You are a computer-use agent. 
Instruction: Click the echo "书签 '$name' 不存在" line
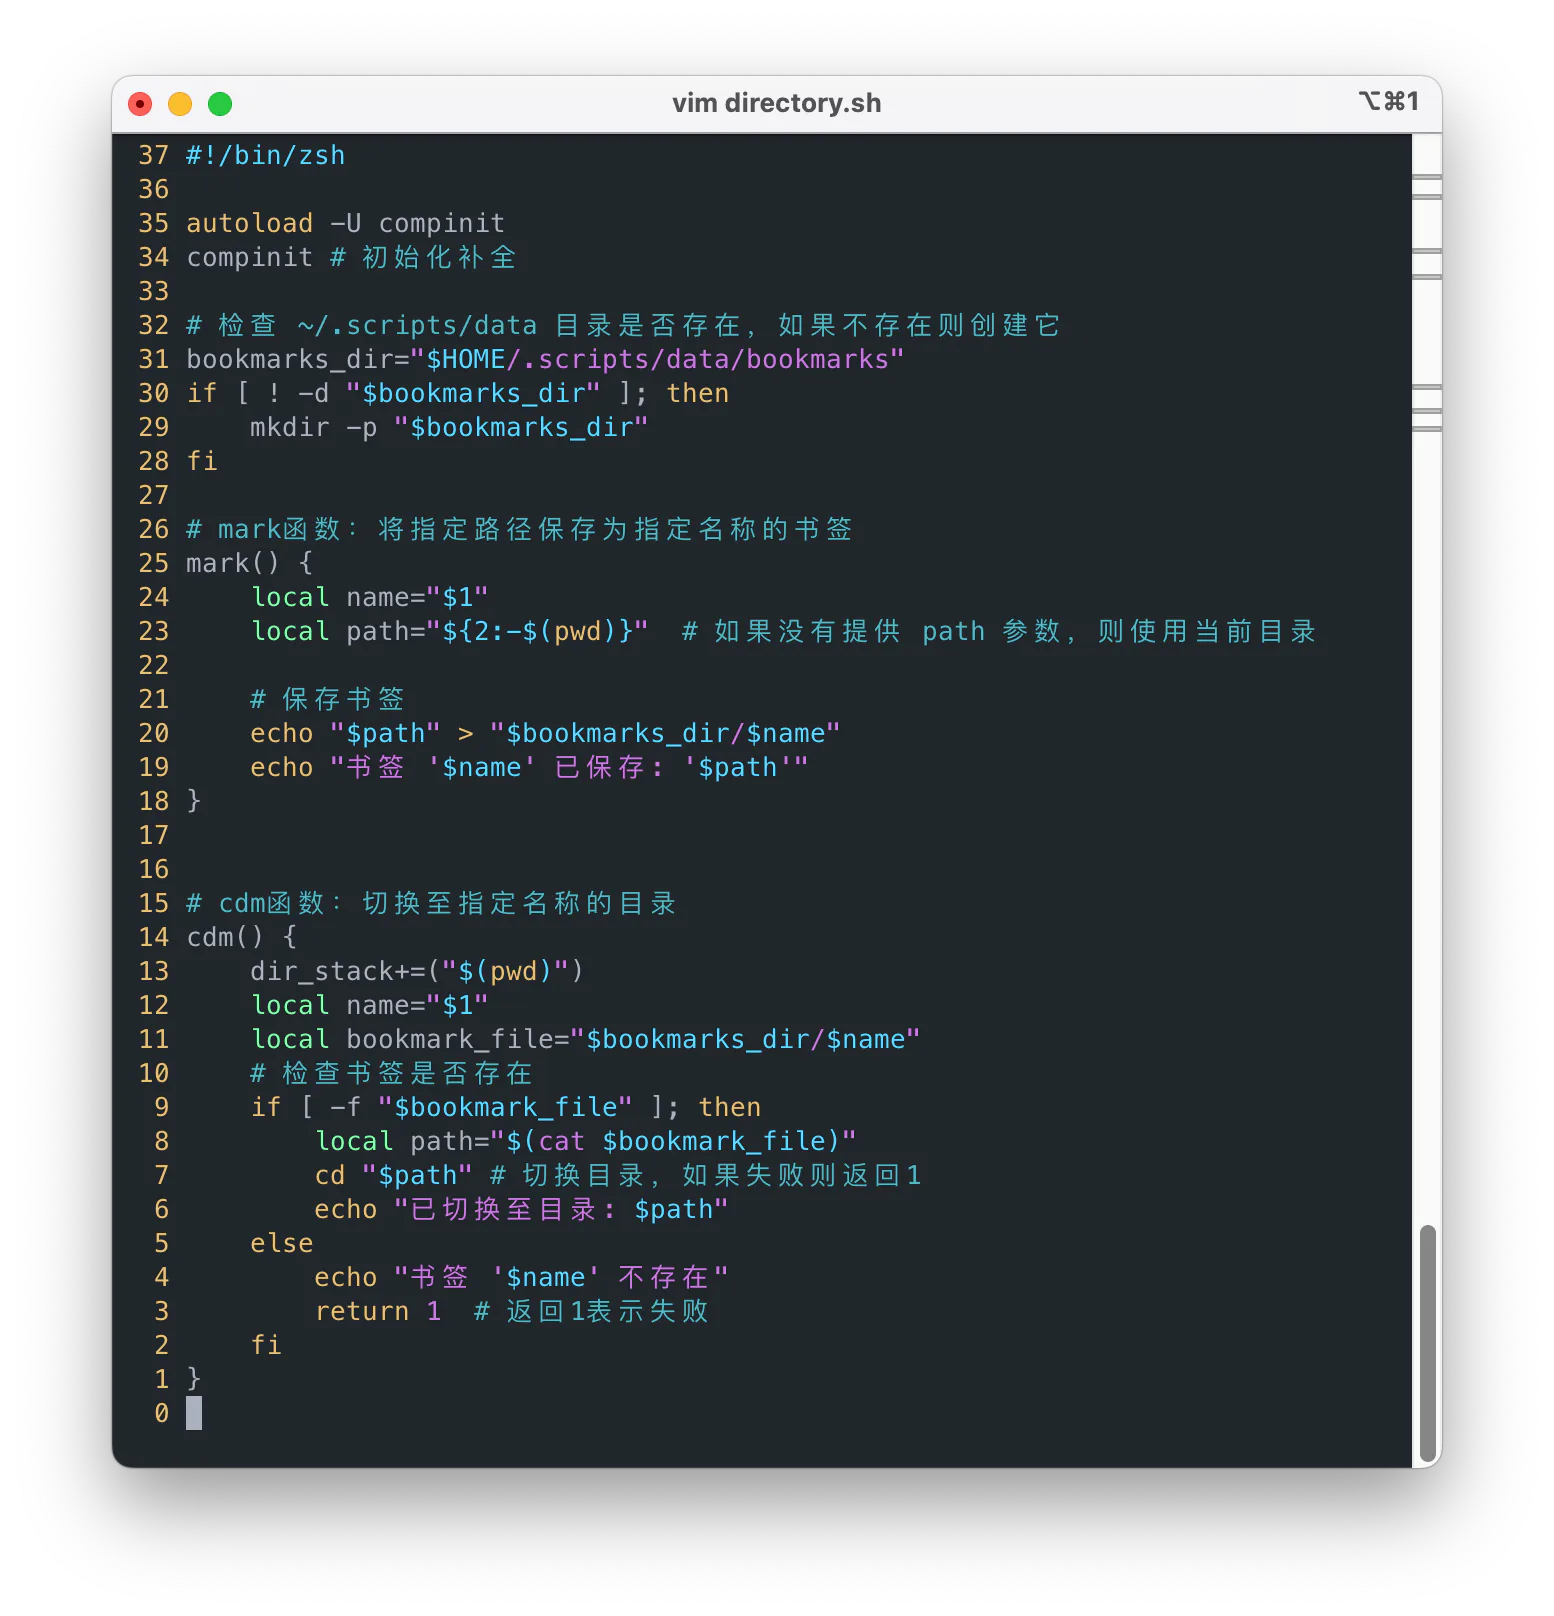coord(521,1278)
